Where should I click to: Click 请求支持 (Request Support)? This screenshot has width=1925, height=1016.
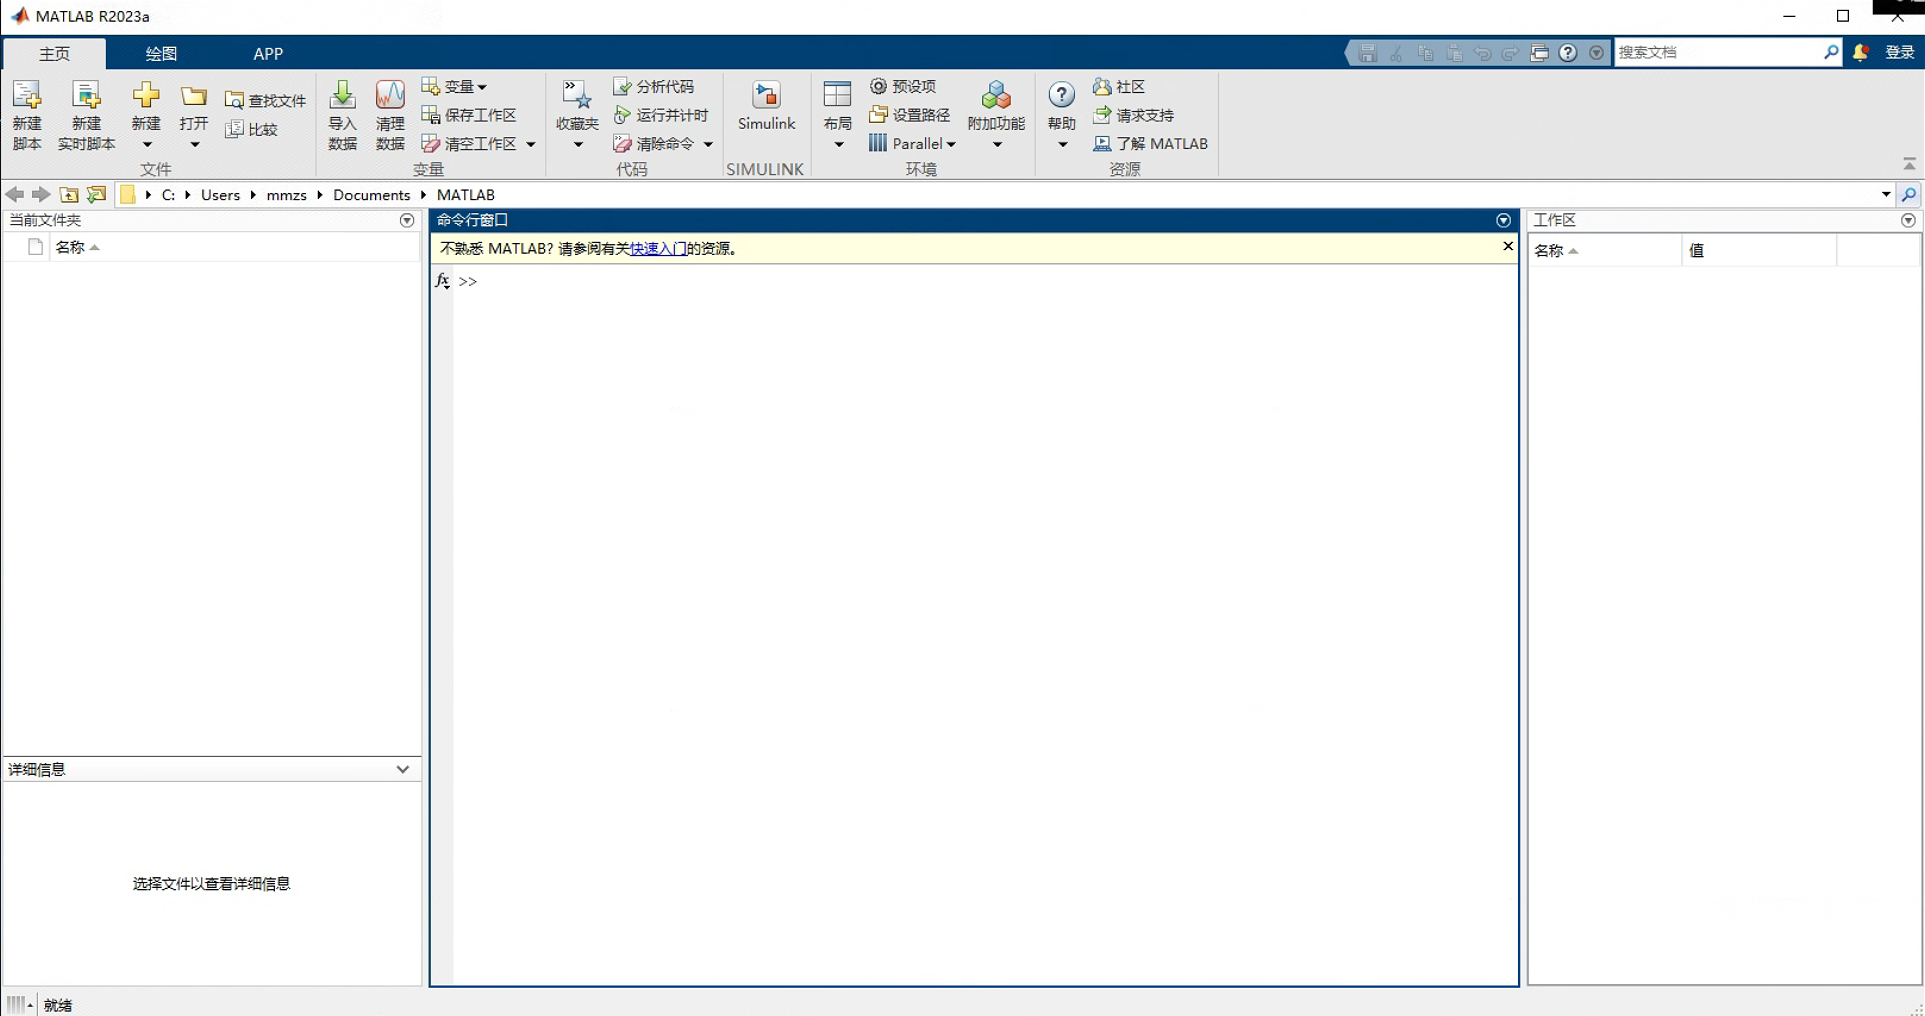click(1134, 115)
